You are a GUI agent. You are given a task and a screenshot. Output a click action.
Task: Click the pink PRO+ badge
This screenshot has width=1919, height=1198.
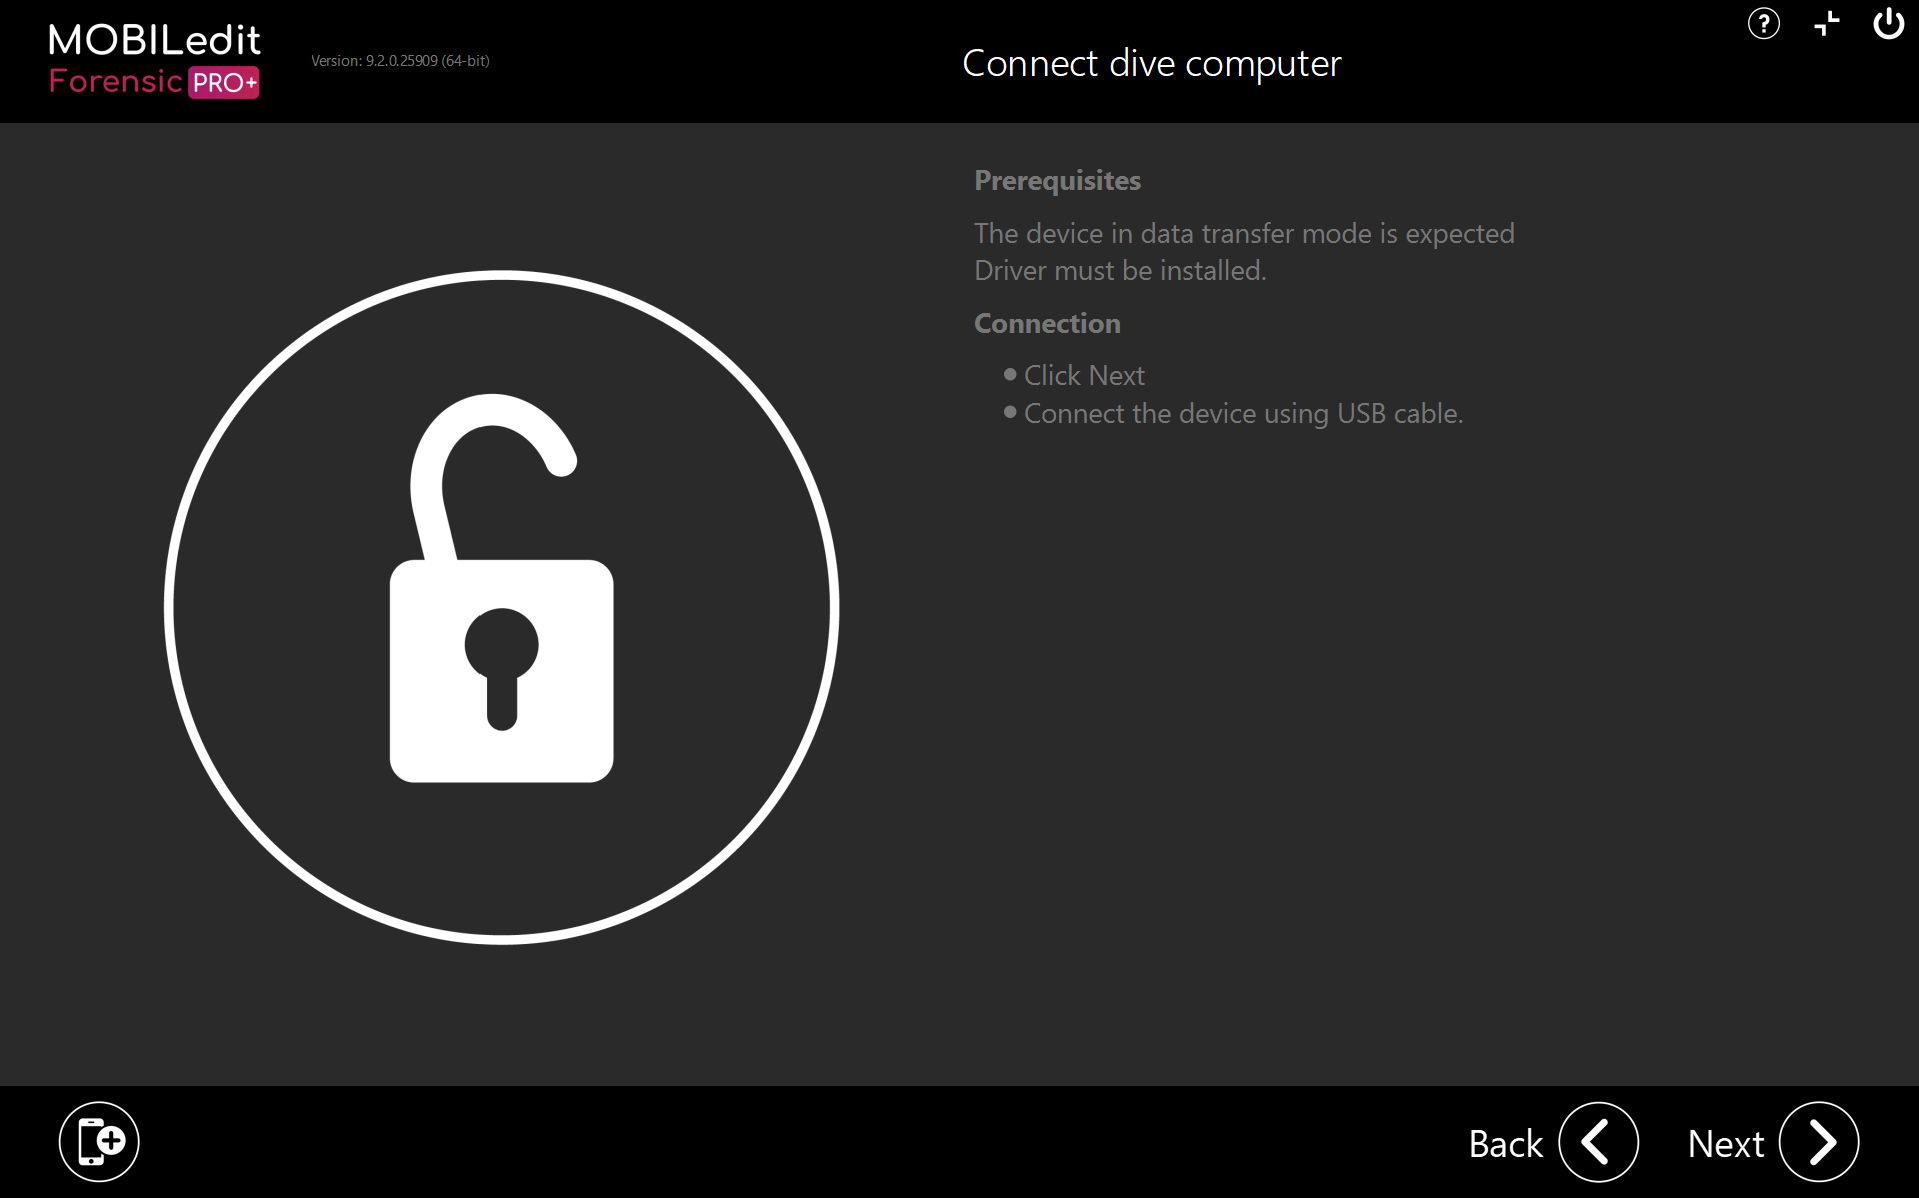click(224, 82)
